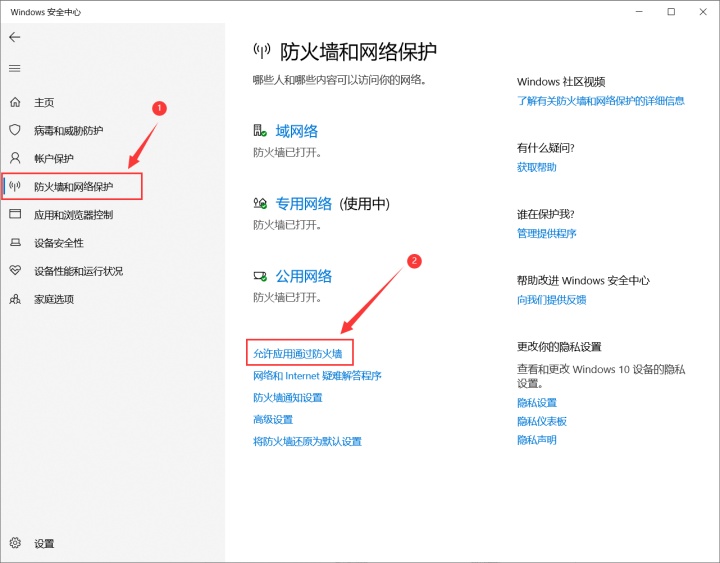Open 网络和 Internet 疑难解答程序 link
The width and height of the screenshot is (720, 563).
(x=317, y=376)
